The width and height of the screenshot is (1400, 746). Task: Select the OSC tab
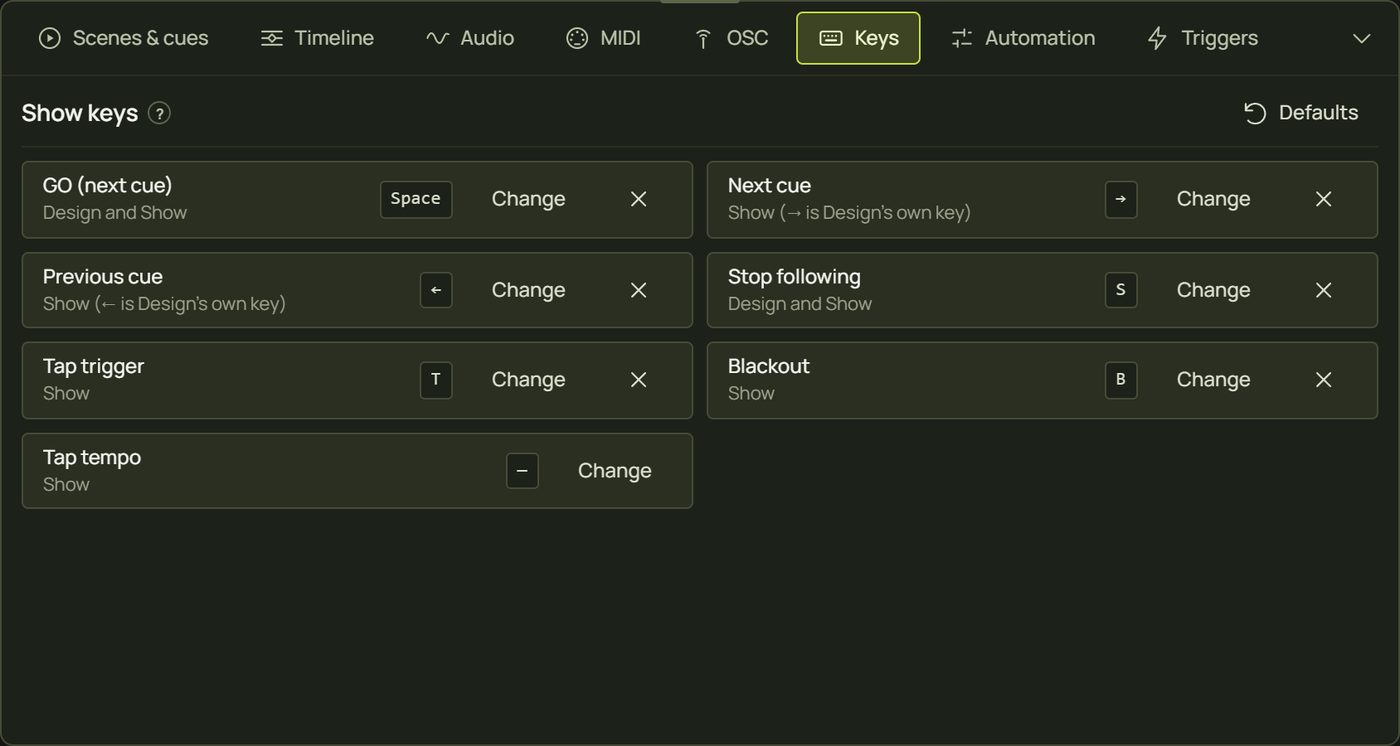(731, 38)
